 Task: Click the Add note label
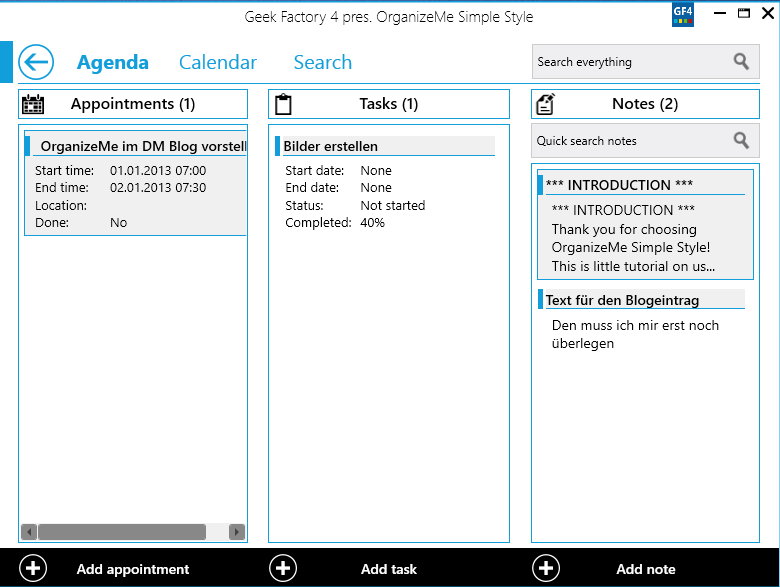646,569
